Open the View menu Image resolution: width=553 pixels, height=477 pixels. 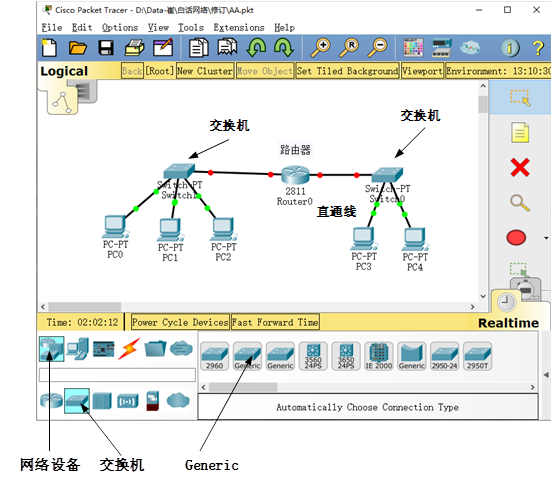point(158,27)
